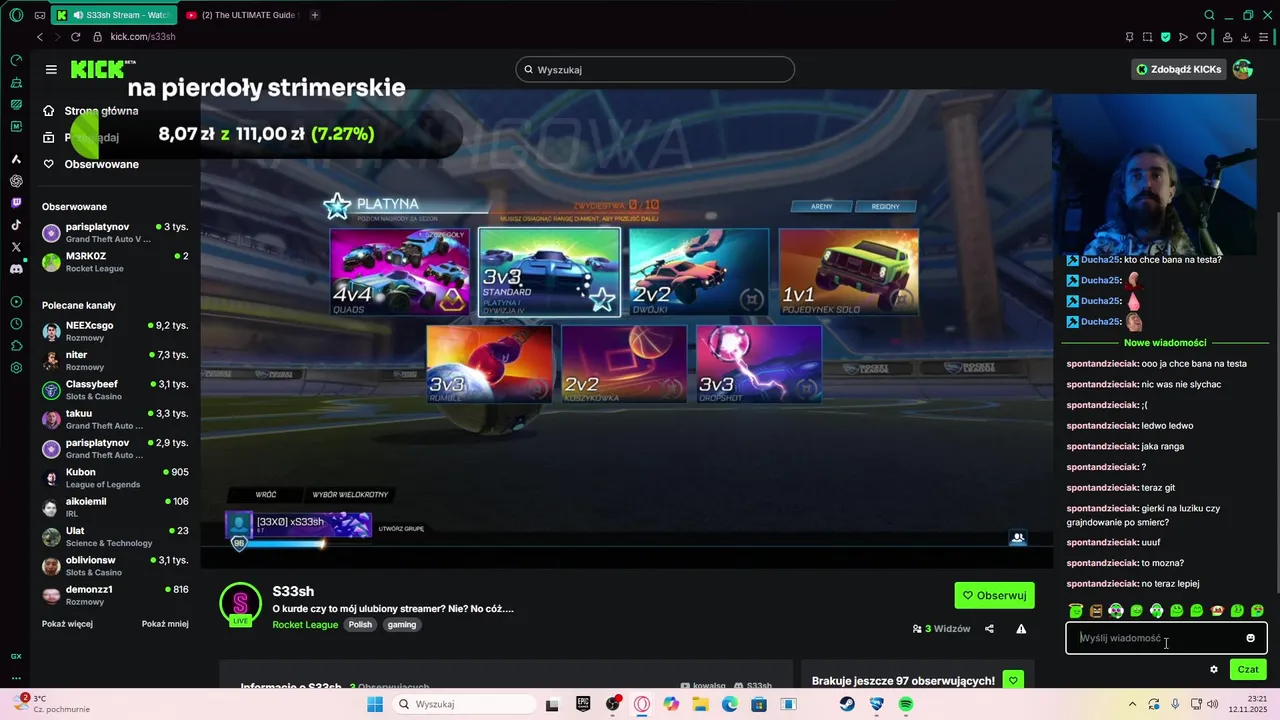
Task: Click the Pokaż mniej link
Action: click(x=165, y=624)
